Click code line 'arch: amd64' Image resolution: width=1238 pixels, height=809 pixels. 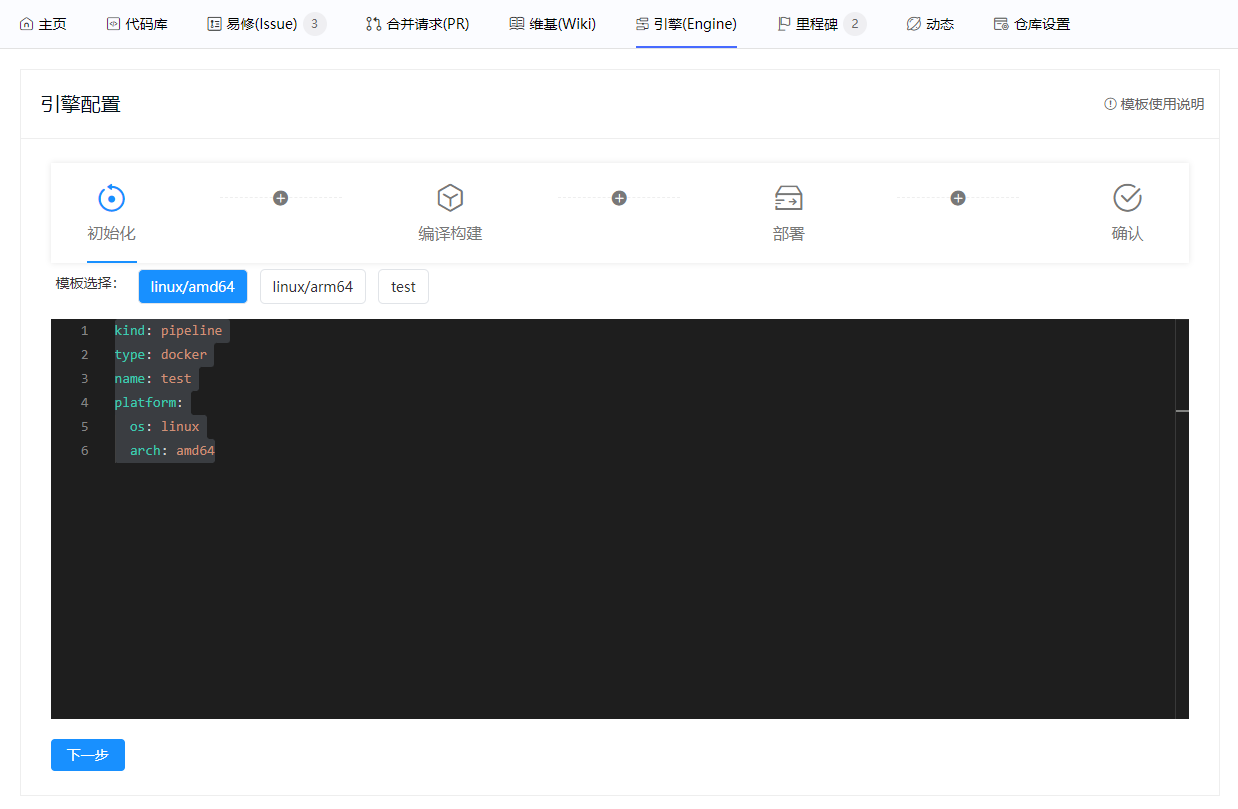pos(172,451)
